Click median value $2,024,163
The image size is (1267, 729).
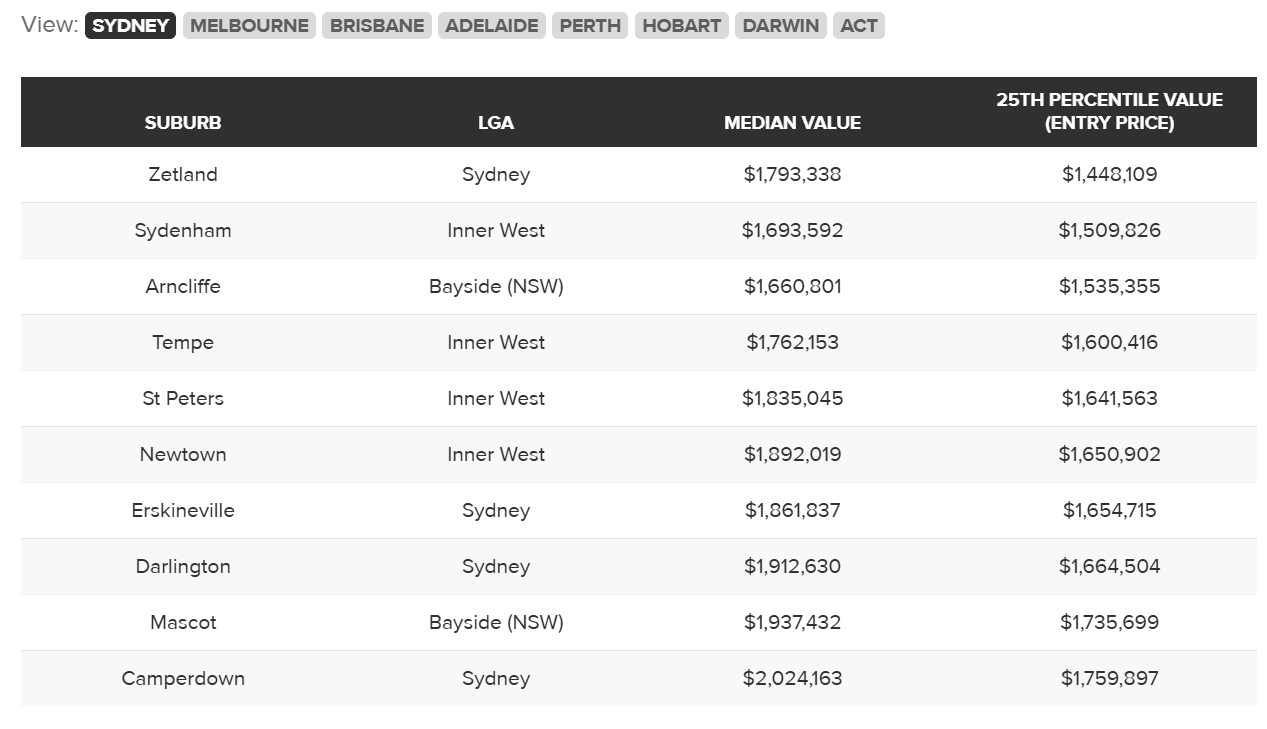792,678
